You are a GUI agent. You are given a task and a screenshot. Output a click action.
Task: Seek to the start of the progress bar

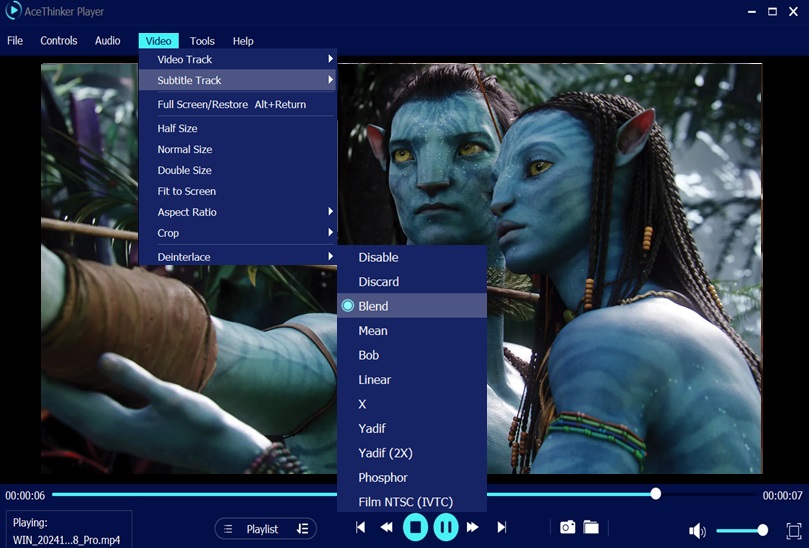(54, 494)
